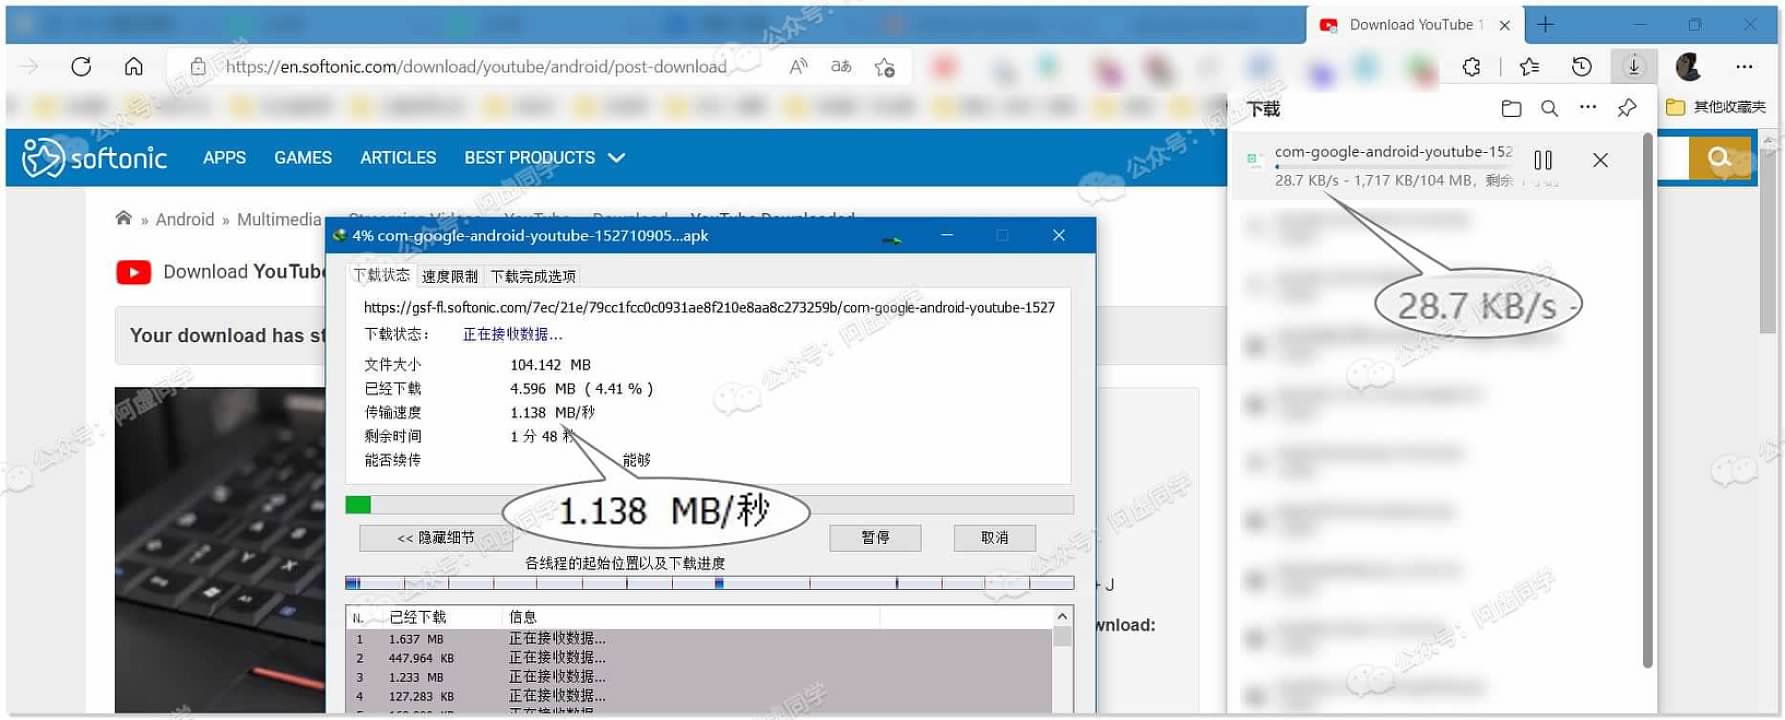Screen dimensions: 1785x720
Task: Click the laptop keyboard video thumbnail
Action: pos(220,550)
